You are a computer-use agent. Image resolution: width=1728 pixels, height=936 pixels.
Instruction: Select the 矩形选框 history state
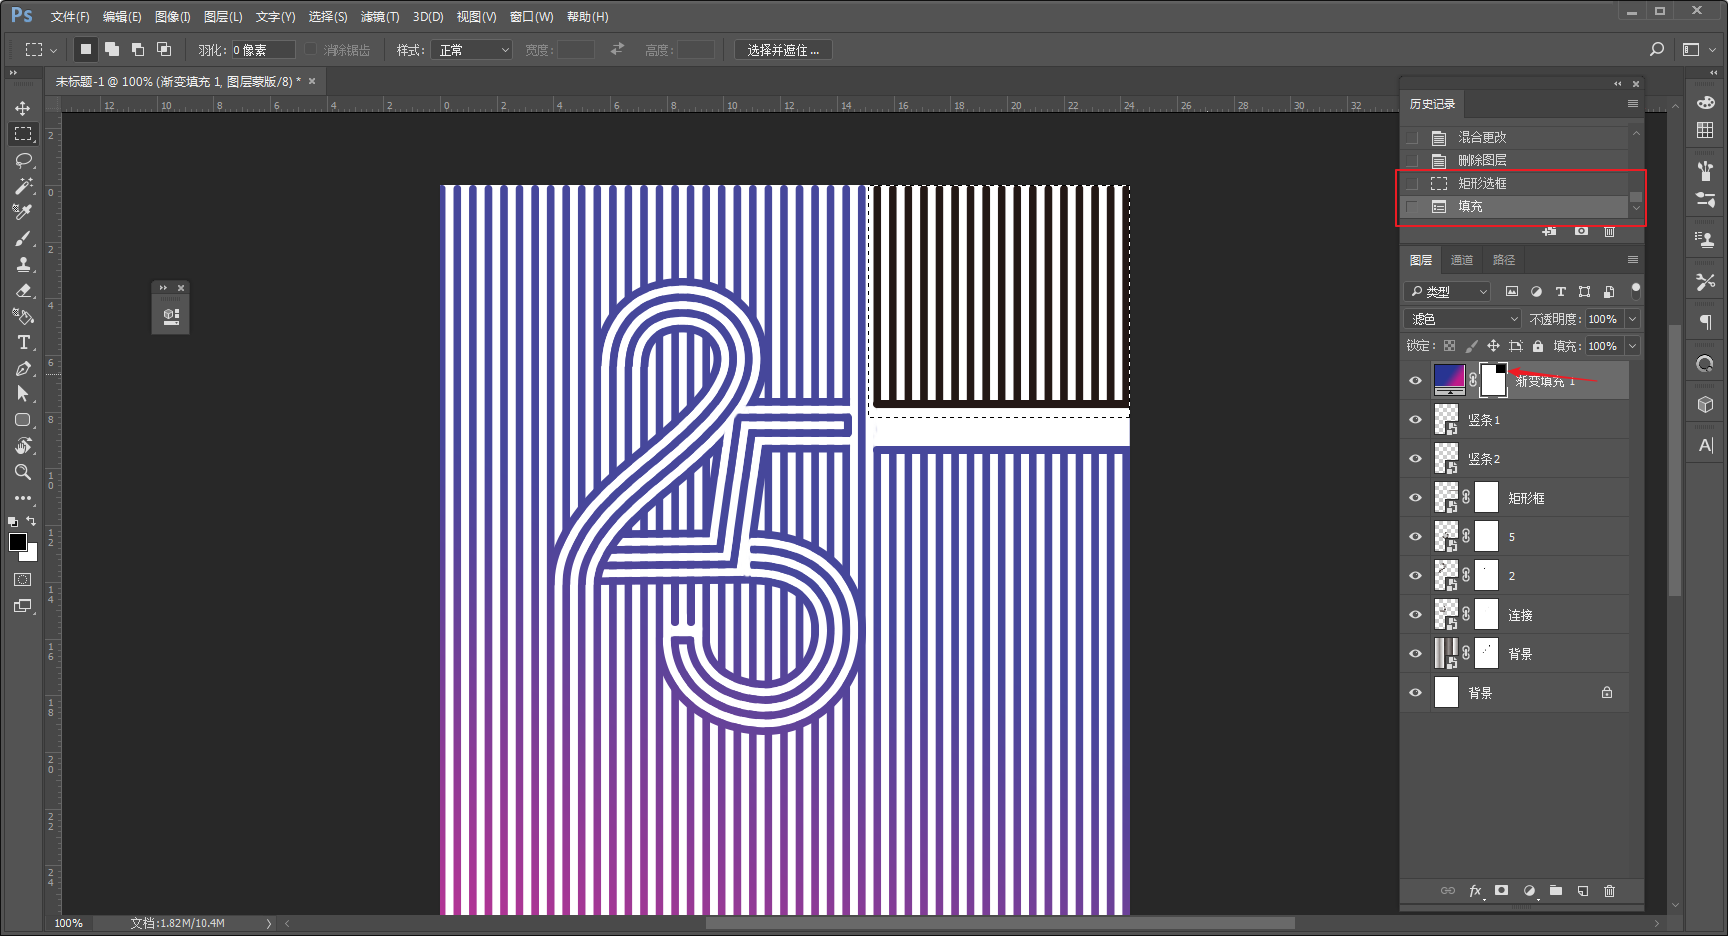1515,183
